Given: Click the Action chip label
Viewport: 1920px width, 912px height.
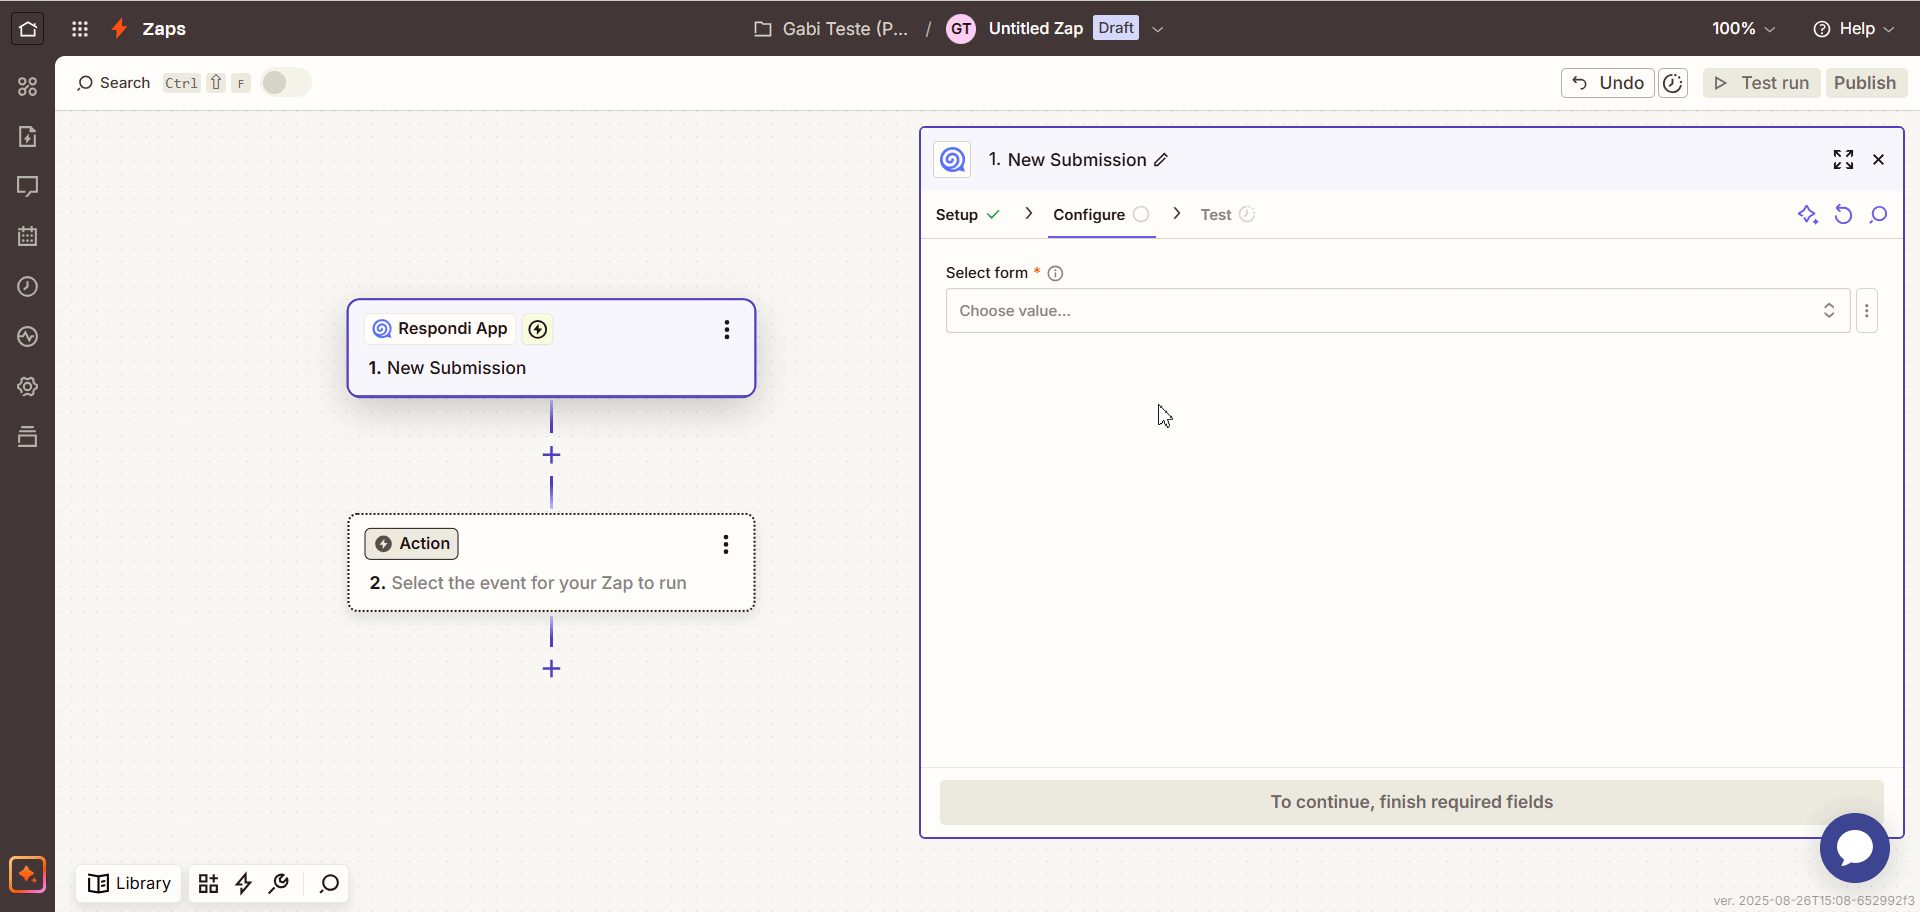Looking at the screenshot, I should click(412, 544).
